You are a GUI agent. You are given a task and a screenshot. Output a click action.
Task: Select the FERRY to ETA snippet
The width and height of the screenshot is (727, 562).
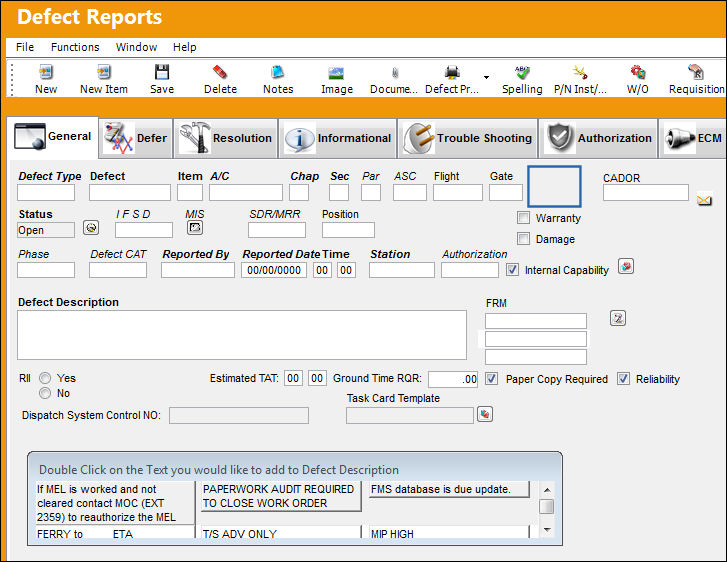(115, 533)
